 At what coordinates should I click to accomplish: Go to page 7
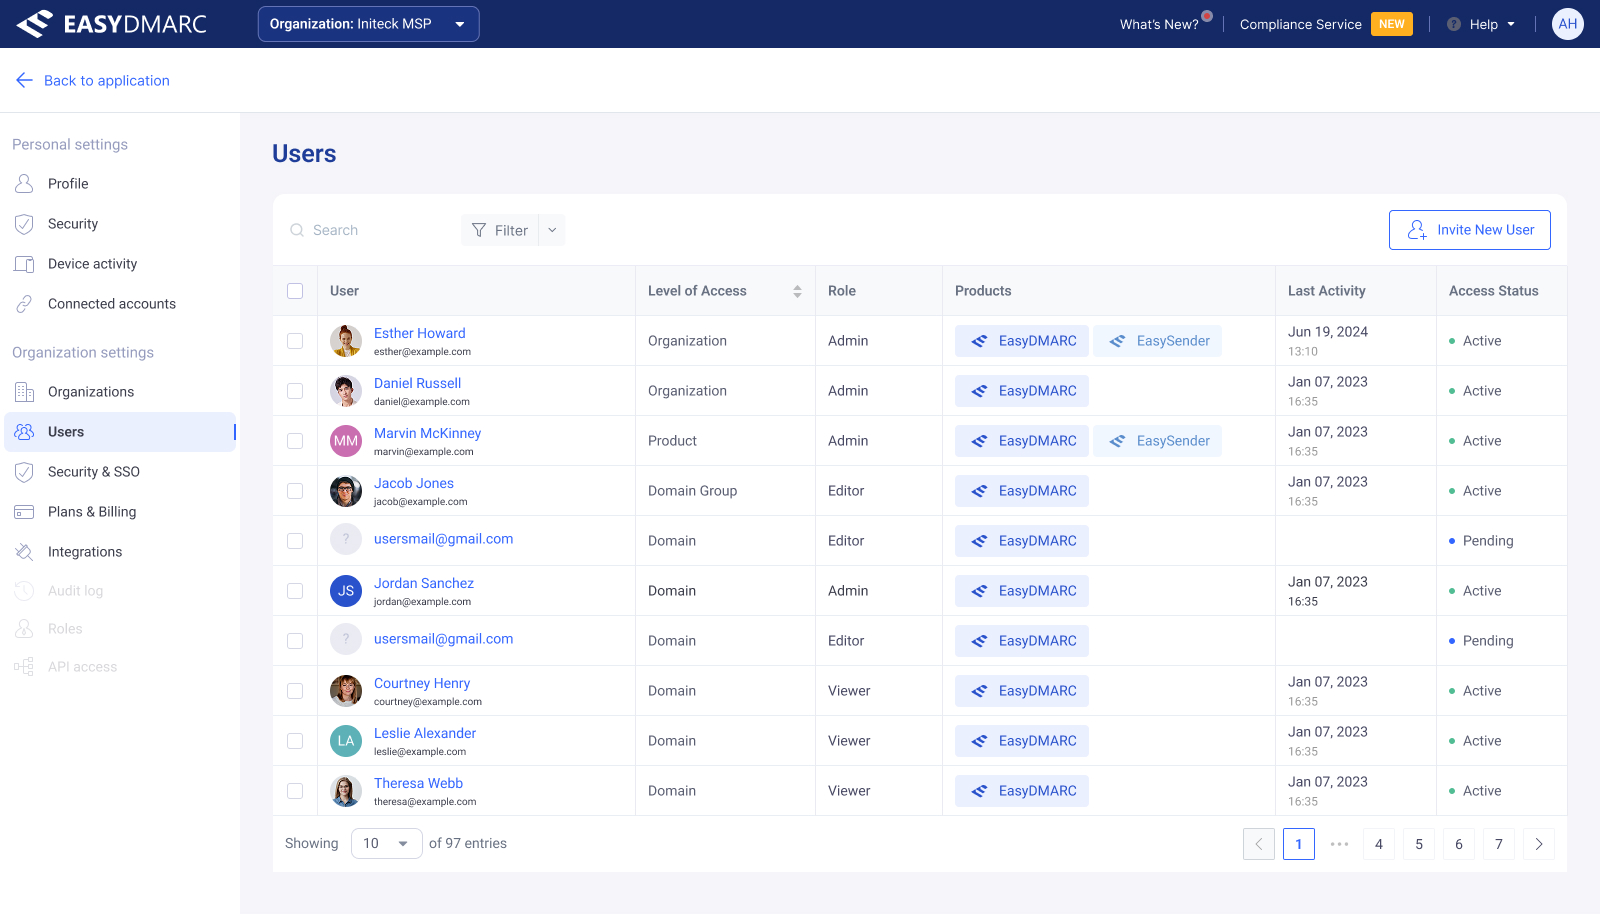(x=1499, y=844)
